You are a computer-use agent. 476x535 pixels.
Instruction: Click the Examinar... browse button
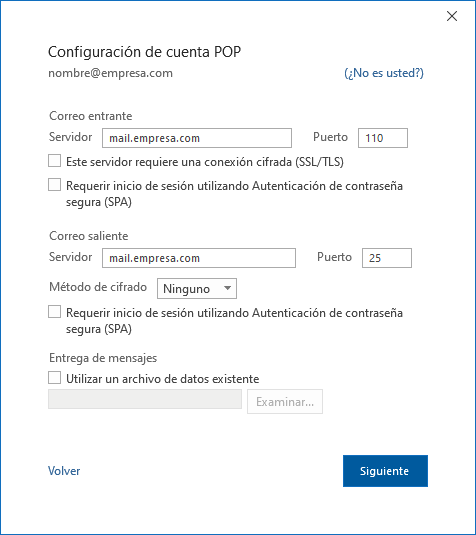point(285,402)
